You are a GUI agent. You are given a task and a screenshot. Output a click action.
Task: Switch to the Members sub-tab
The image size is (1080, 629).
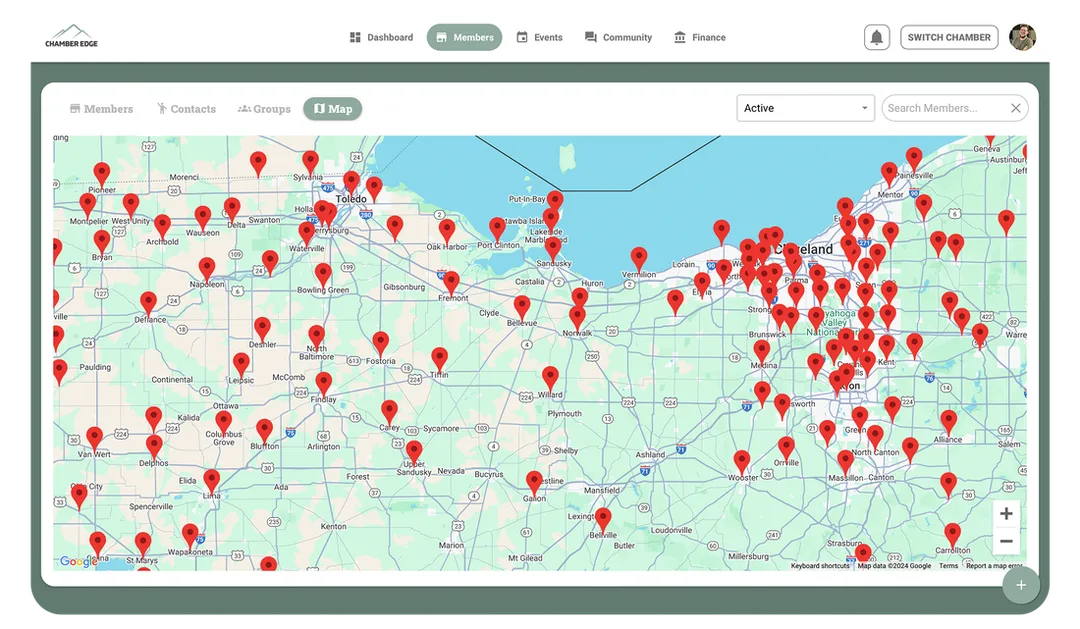(101, 109)
